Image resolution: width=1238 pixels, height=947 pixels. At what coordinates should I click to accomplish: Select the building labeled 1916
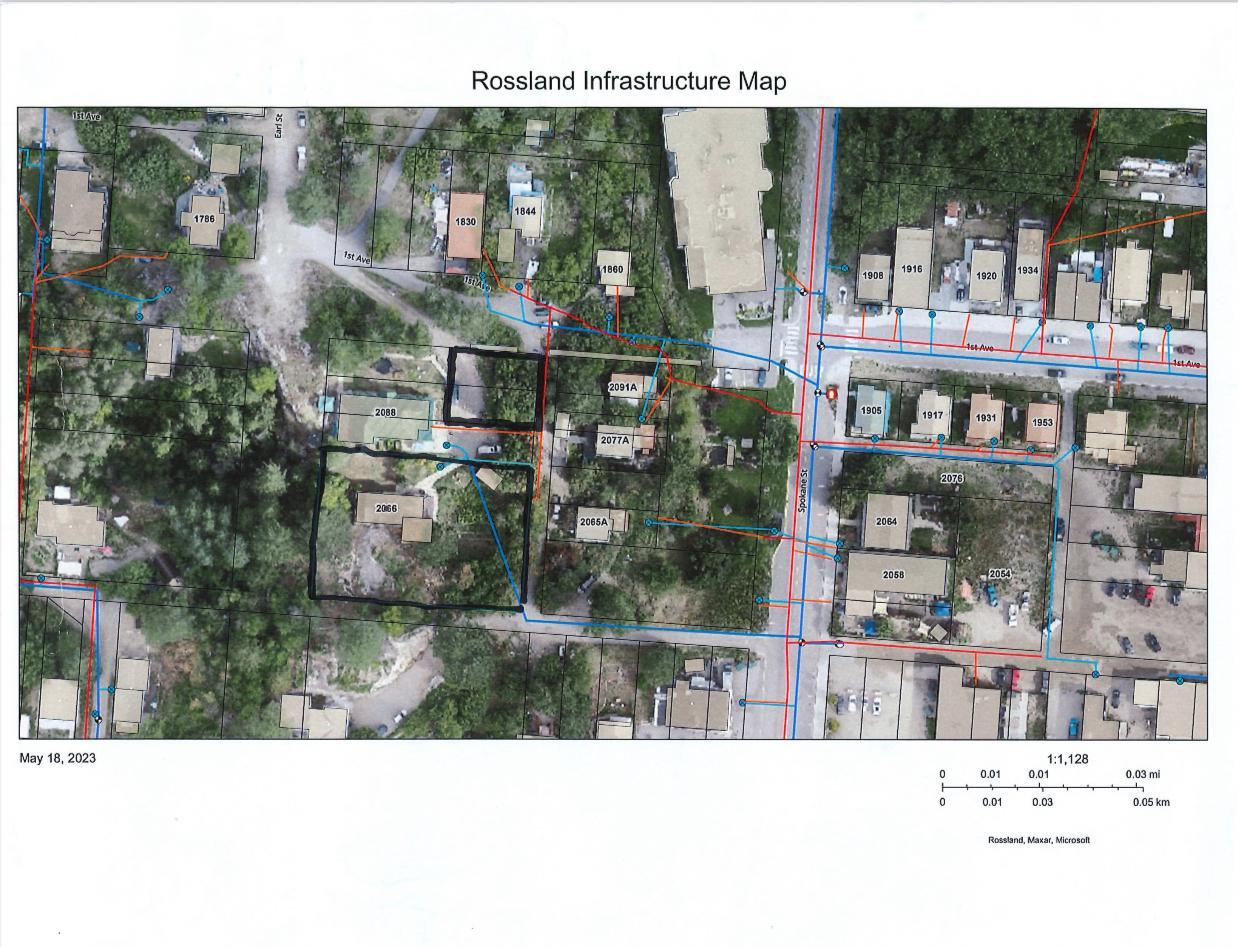pos(911,269)
